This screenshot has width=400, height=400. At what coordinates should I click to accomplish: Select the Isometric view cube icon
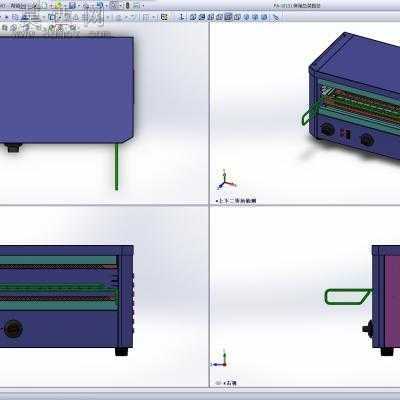(x=246, y=17)
